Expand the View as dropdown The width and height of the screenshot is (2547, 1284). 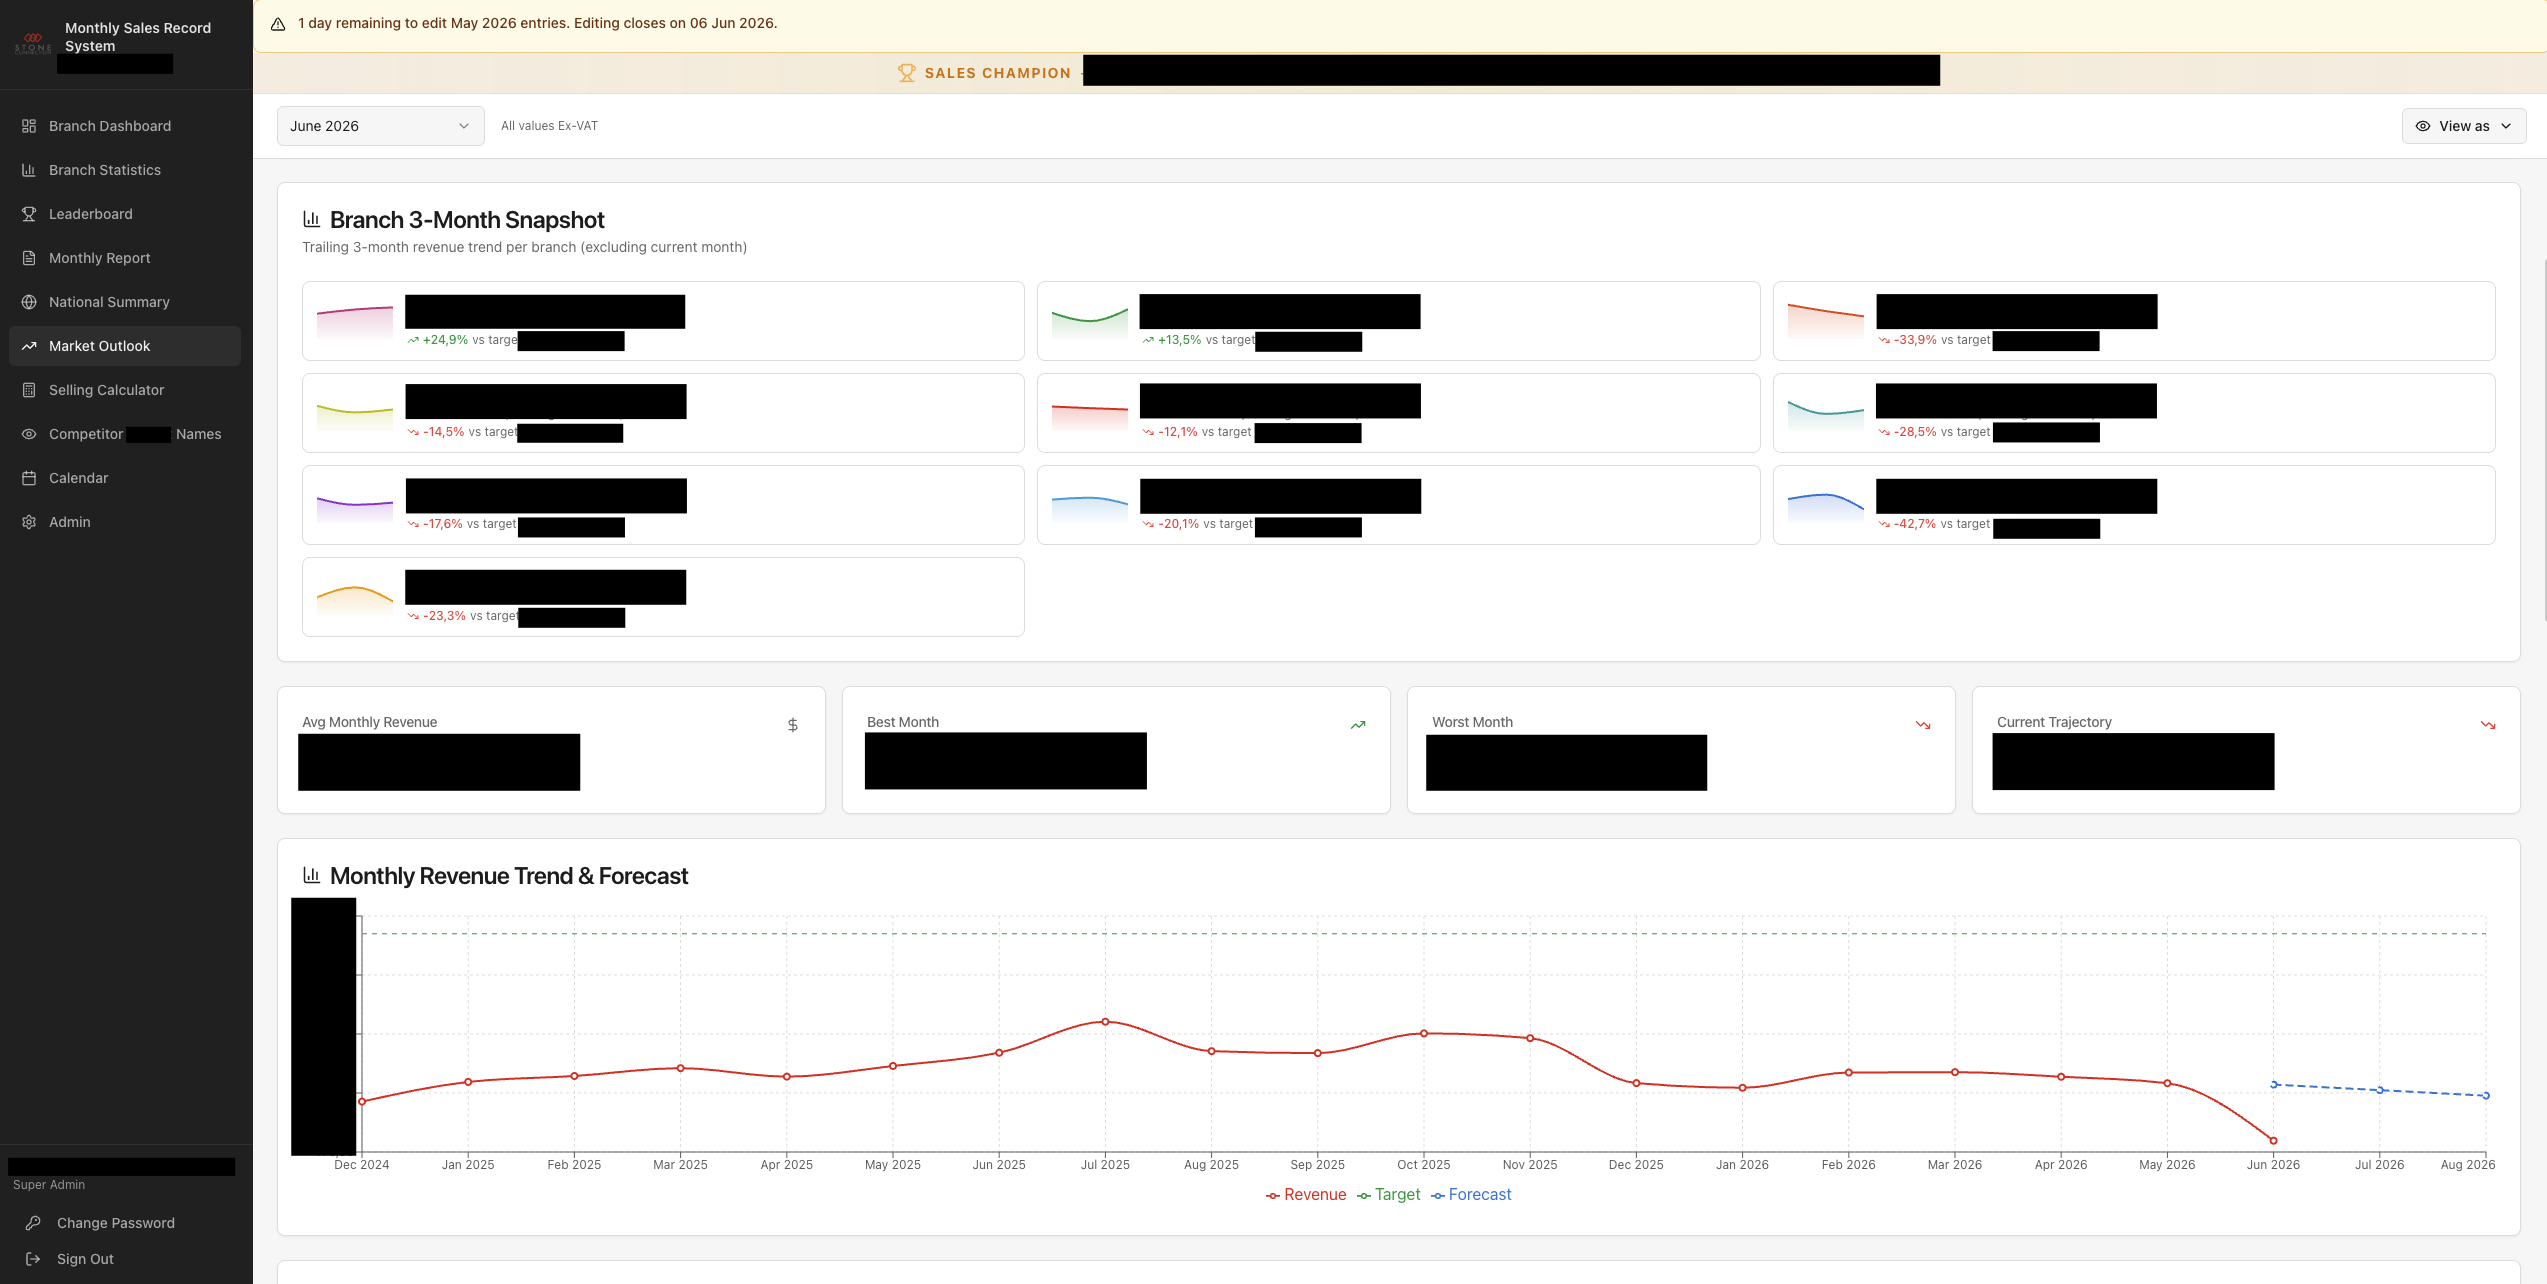point(2464,126)
